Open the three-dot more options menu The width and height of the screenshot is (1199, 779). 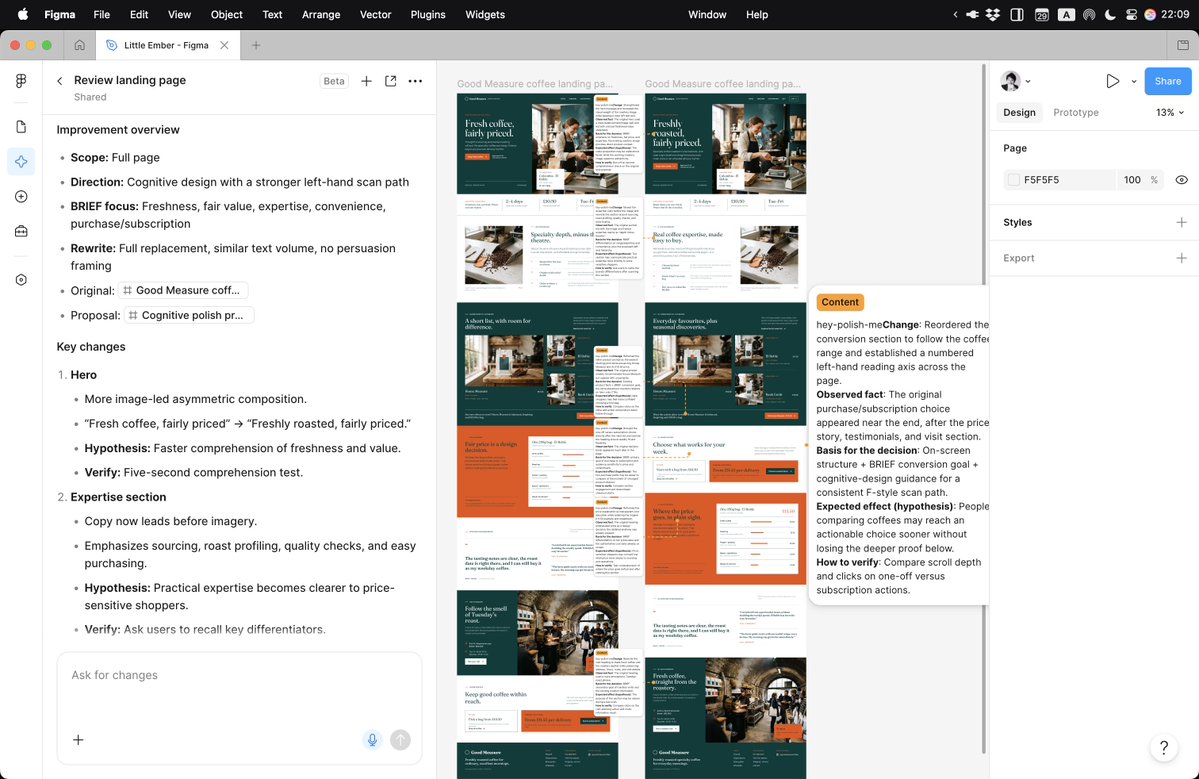415,81
